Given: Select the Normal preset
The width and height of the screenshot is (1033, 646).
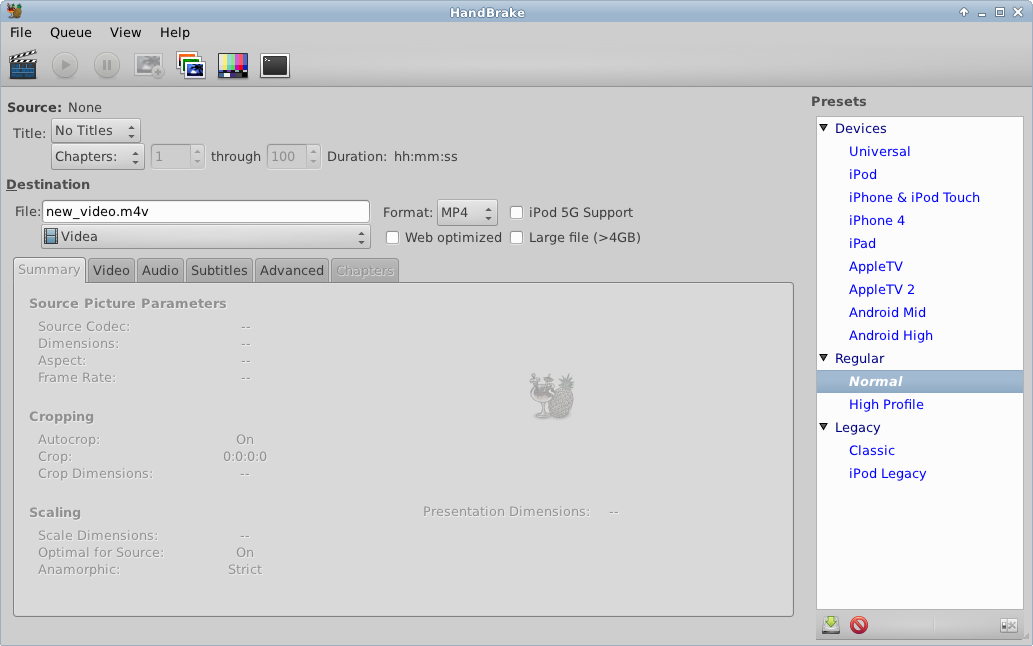Looking at the screenshot, I should (920, 381).
